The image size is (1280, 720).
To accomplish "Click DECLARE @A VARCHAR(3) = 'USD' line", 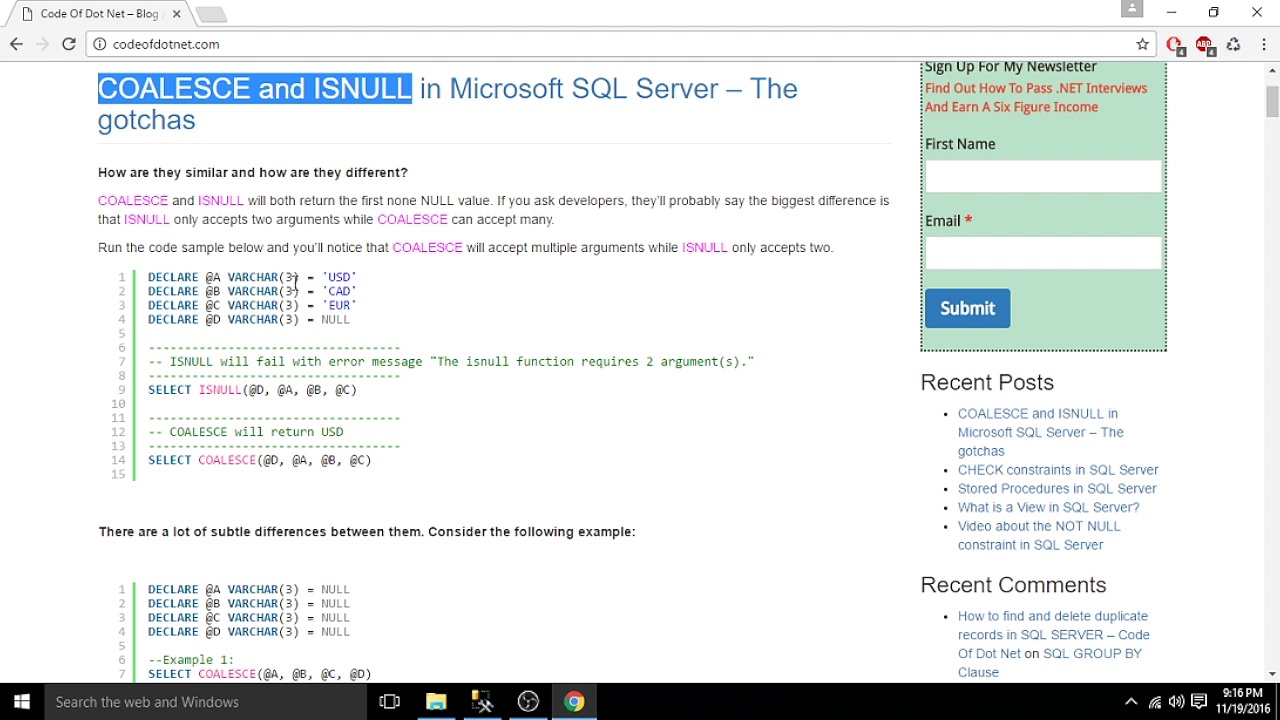I will (x=252, y=277).
